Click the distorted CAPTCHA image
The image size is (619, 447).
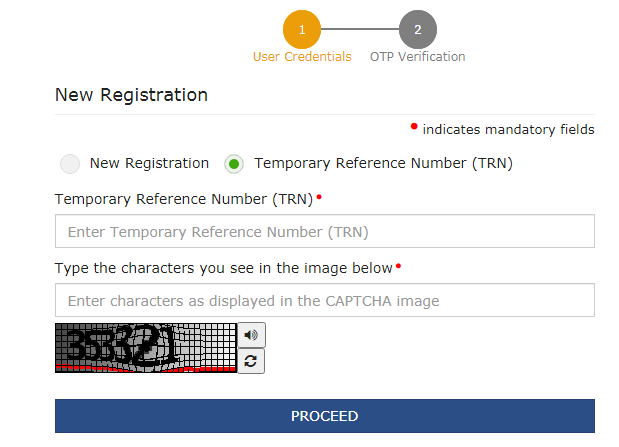(146, 348)
